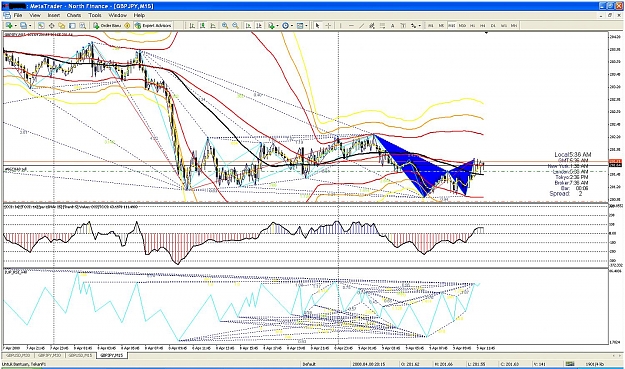
Task: Click the Zoom Out magnifier icon
Action: click(x=236, y=26)
